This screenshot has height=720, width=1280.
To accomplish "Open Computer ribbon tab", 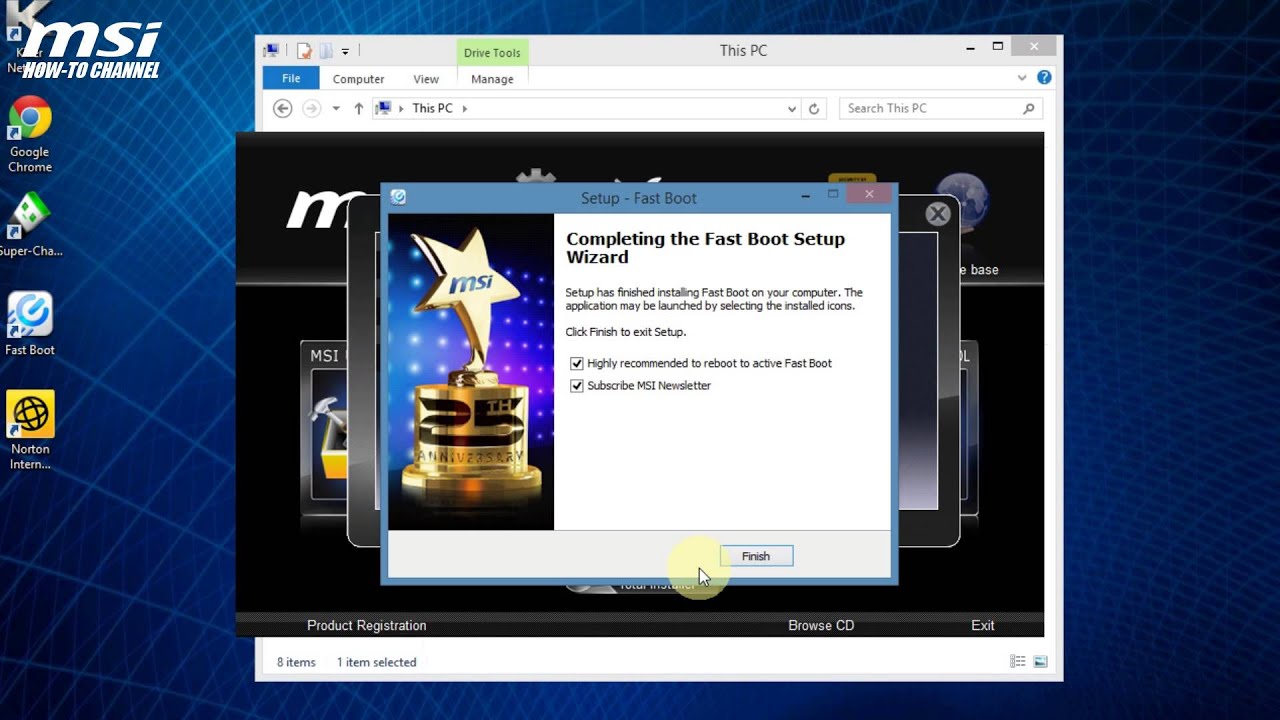I will [x=358, y=79].
